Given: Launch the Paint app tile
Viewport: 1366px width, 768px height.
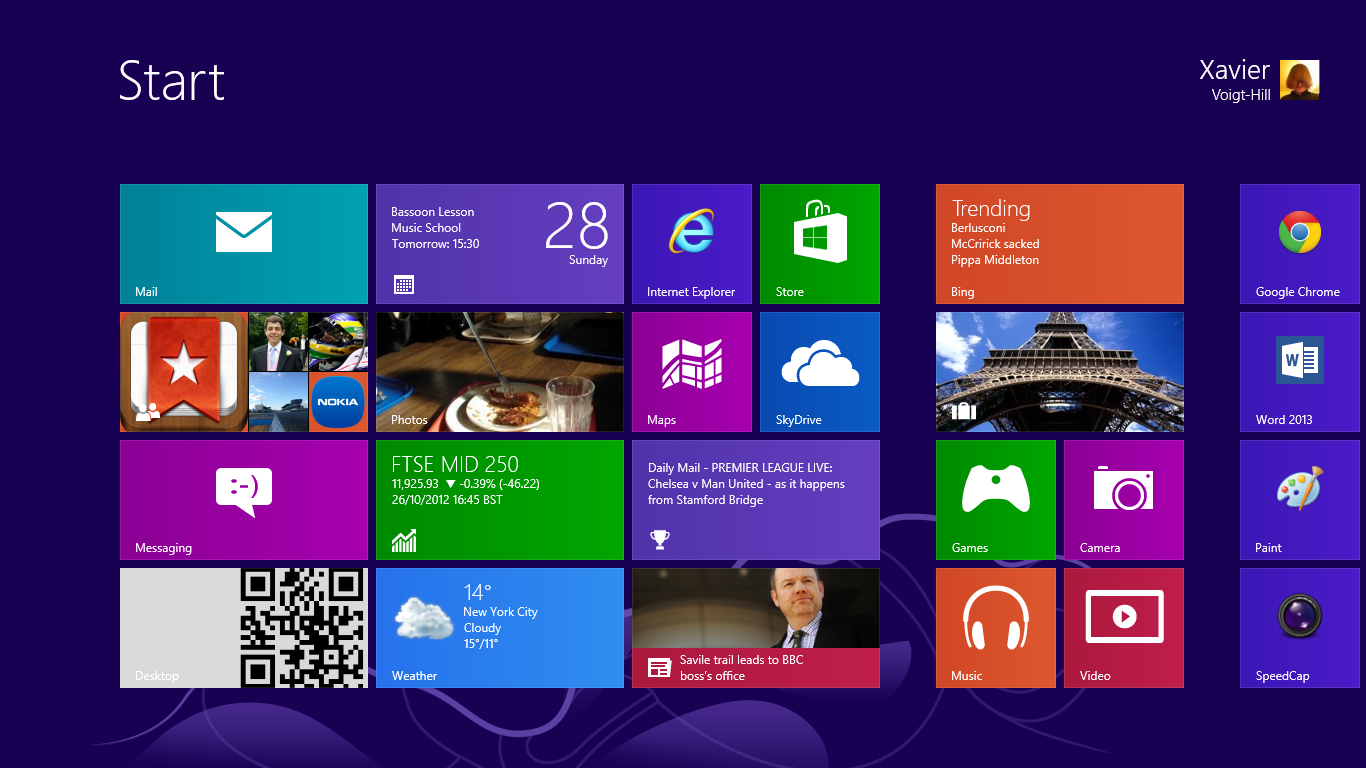Looking at the screenshot, I should coord(1299,499).
